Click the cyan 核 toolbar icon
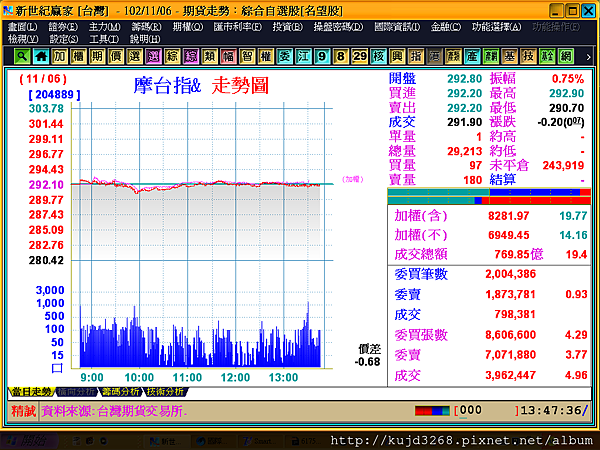This screenshot has height=450, width=600. tap(378, 57)
